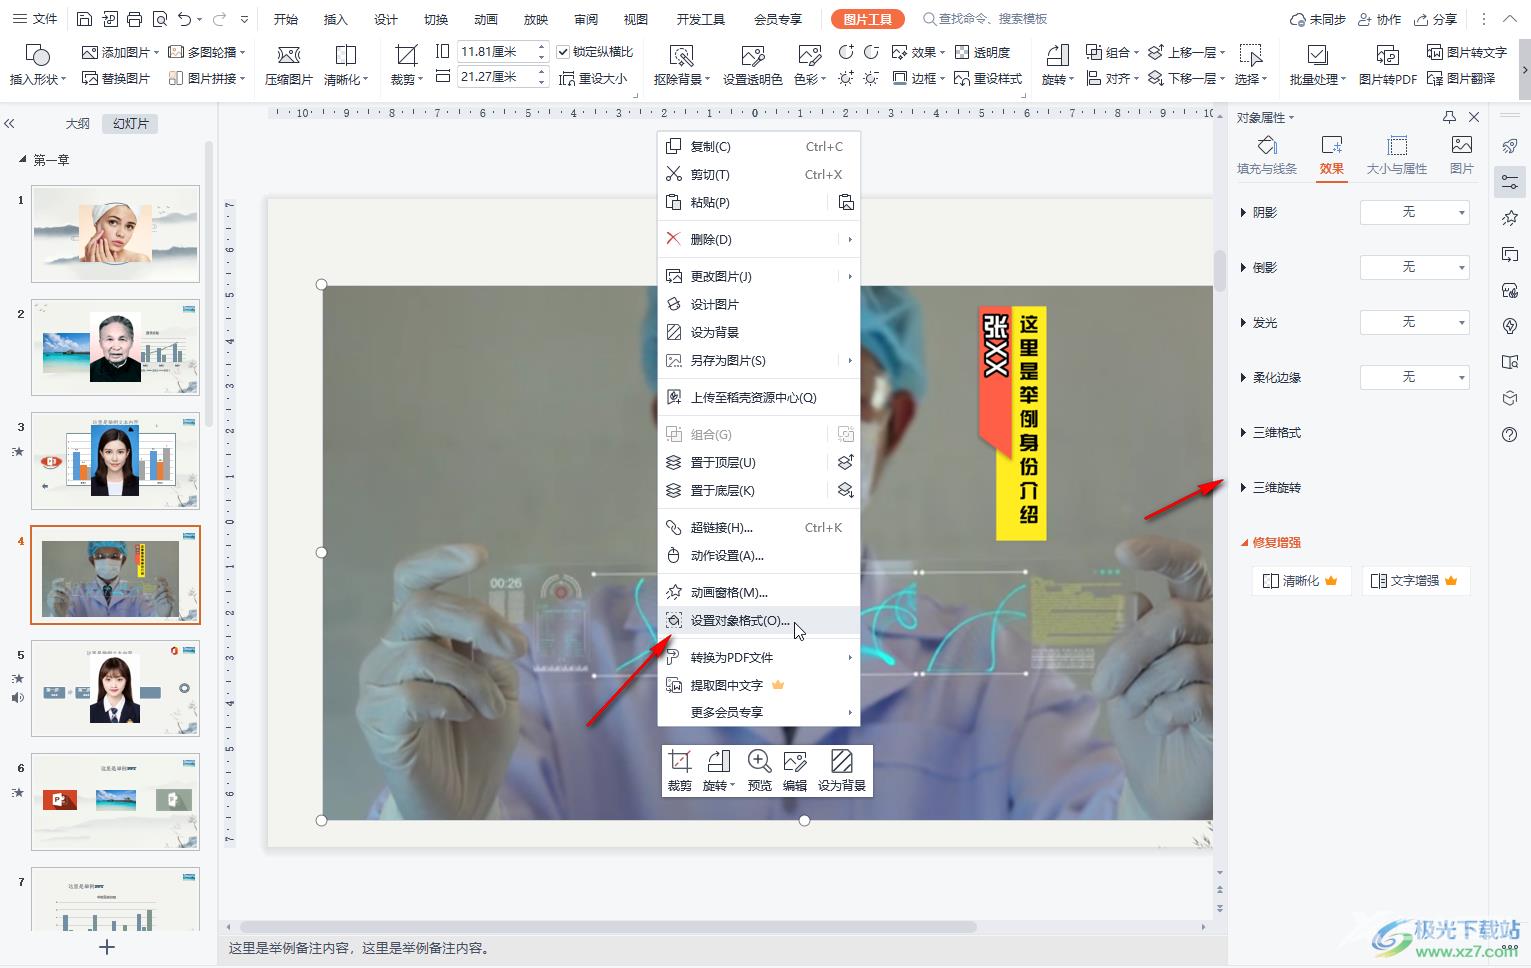
Task: Switch to the Insert ribbon tab
Action: coord(336,19)
